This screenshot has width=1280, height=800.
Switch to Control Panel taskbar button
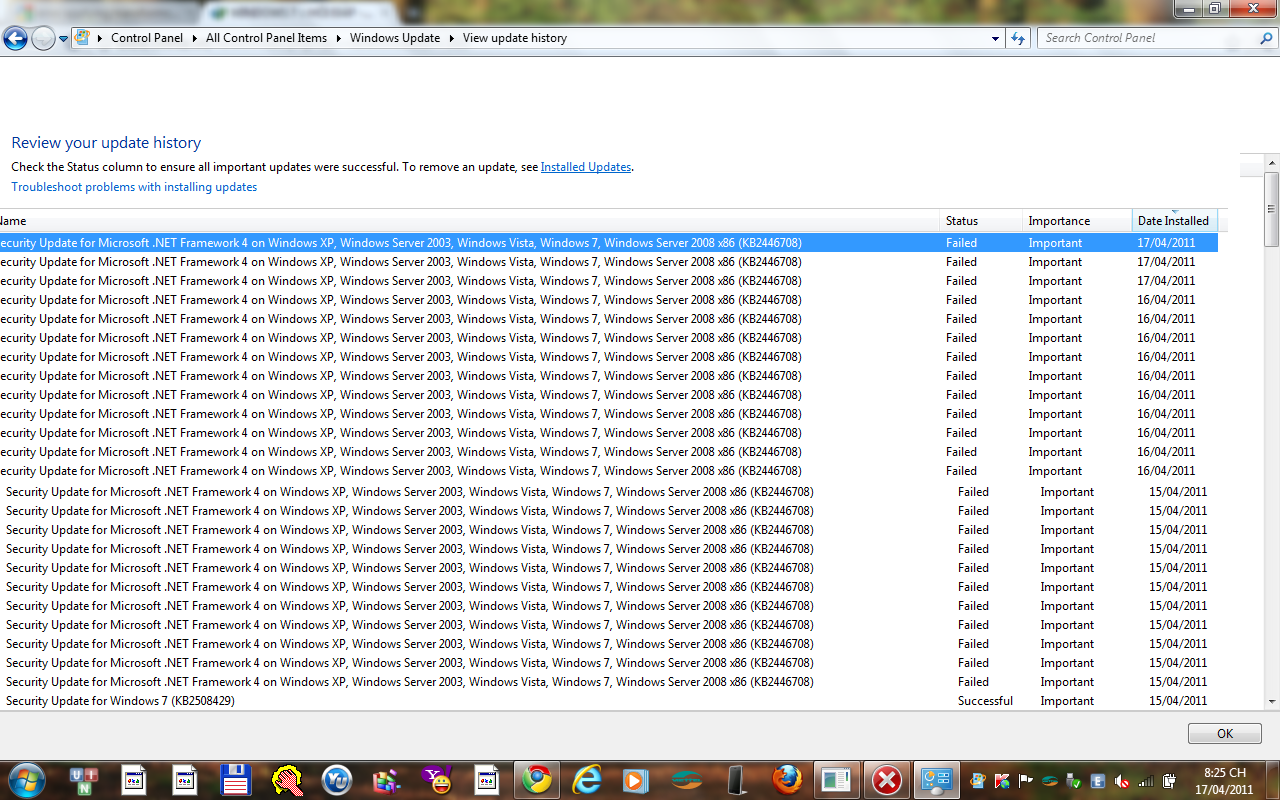tap(936, 780)
